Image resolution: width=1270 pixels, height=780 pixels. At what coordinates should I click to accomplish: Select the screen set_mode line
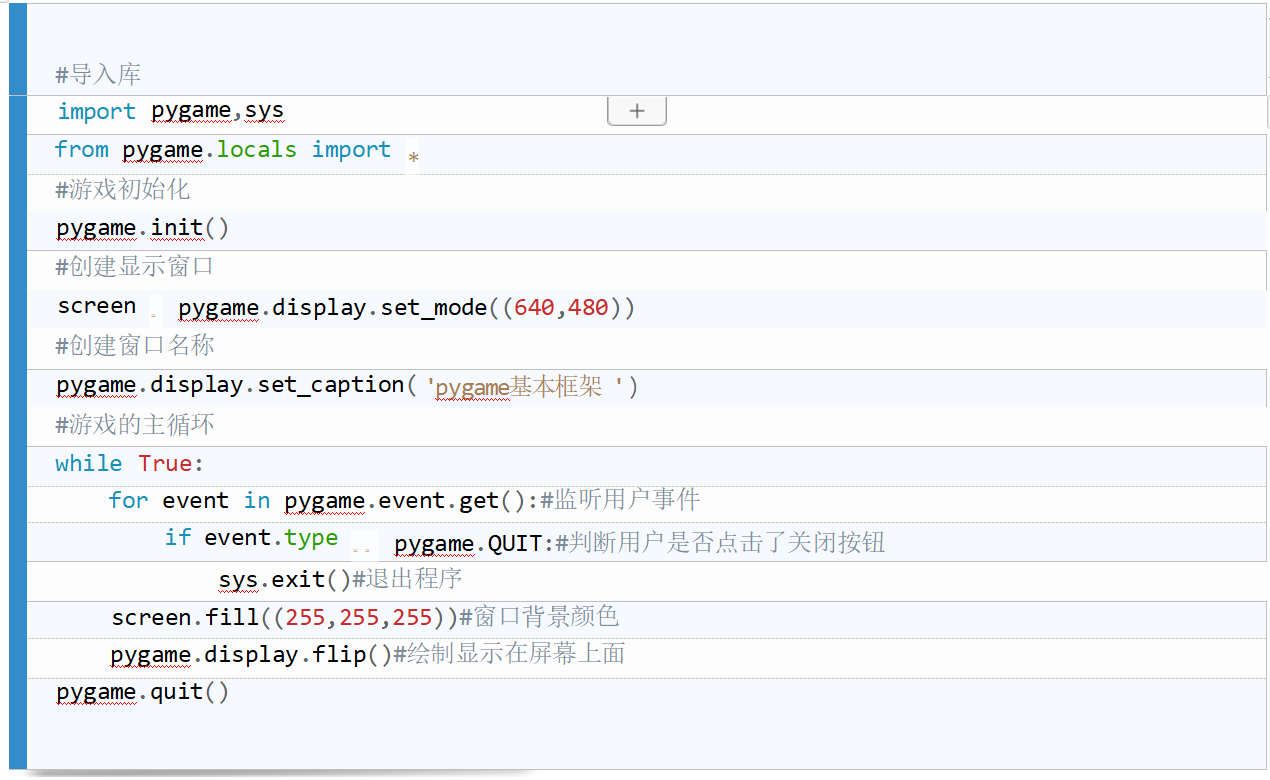(x=340, y=307)
